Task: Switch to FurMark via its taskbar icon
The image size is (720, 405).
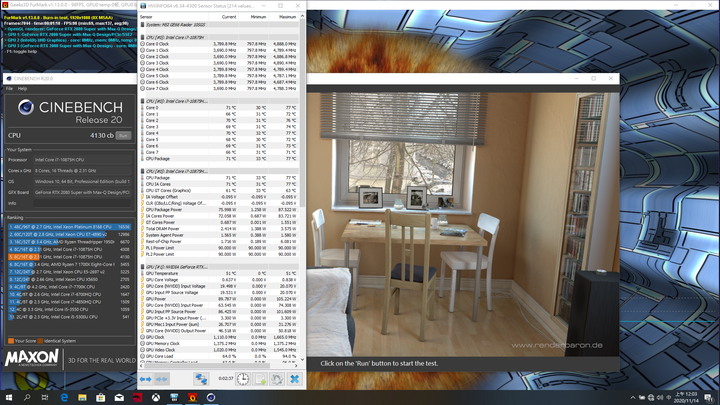Action: tap(192, 398)
